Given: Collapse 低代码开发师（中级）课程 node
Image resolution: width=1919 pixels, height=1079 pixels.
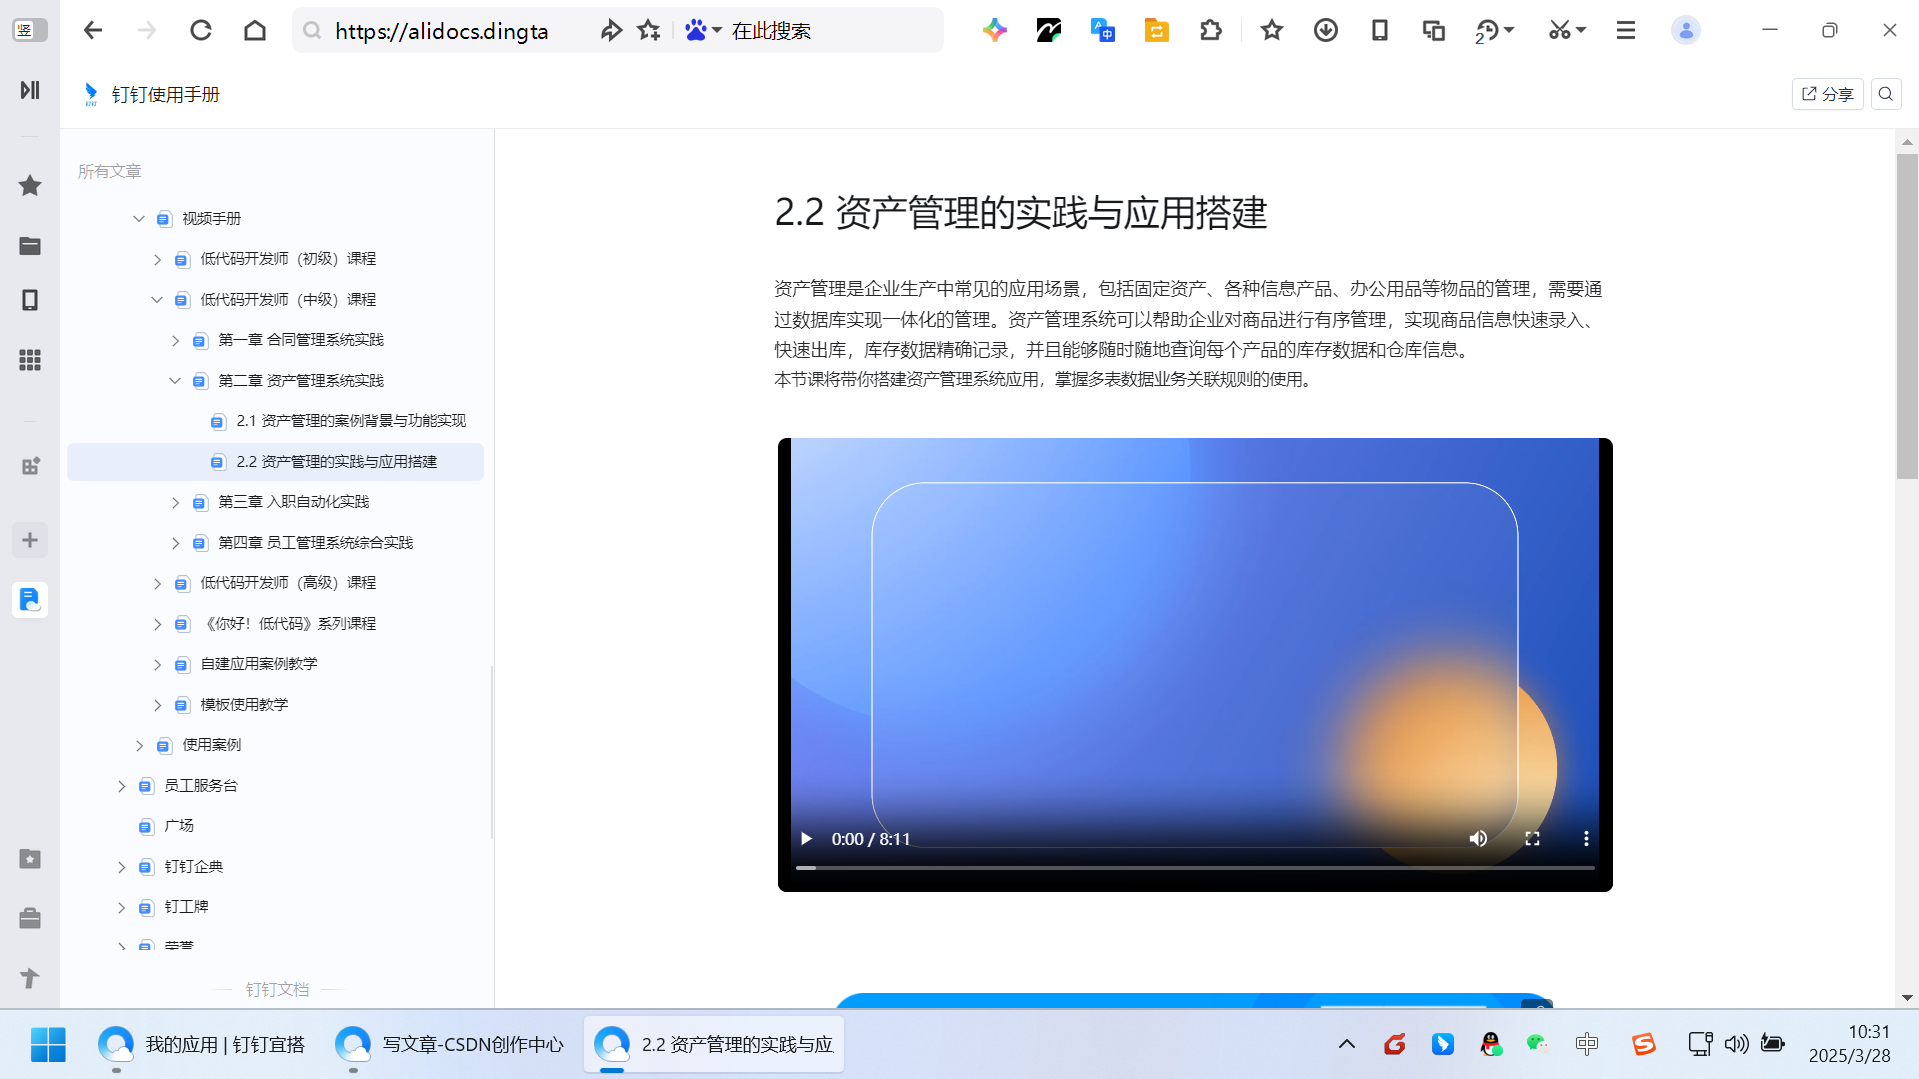Looking at the screenshot, I should tap(157, 299).
